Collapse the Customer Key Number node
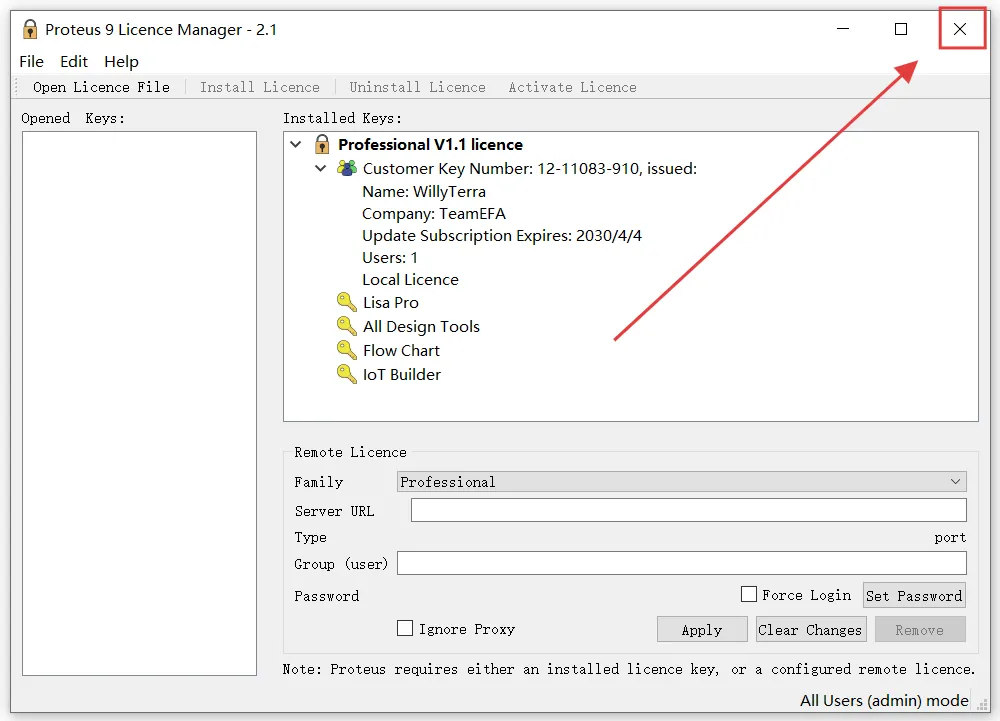The height and width of the screenshot is (721, 1000). click(321, 168)
